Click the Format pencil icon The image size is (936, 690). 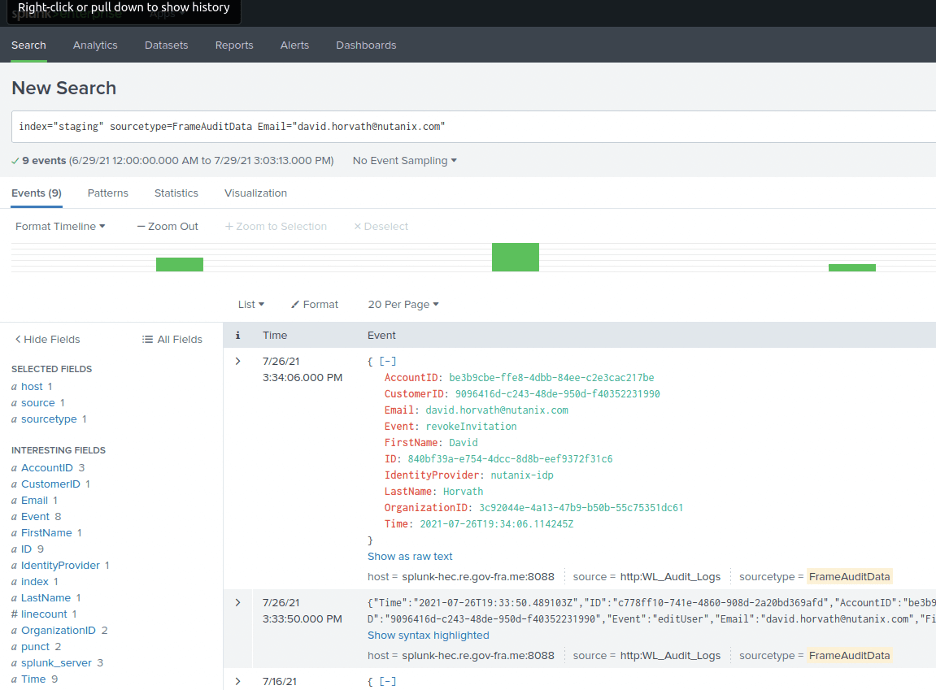point(295,305)
